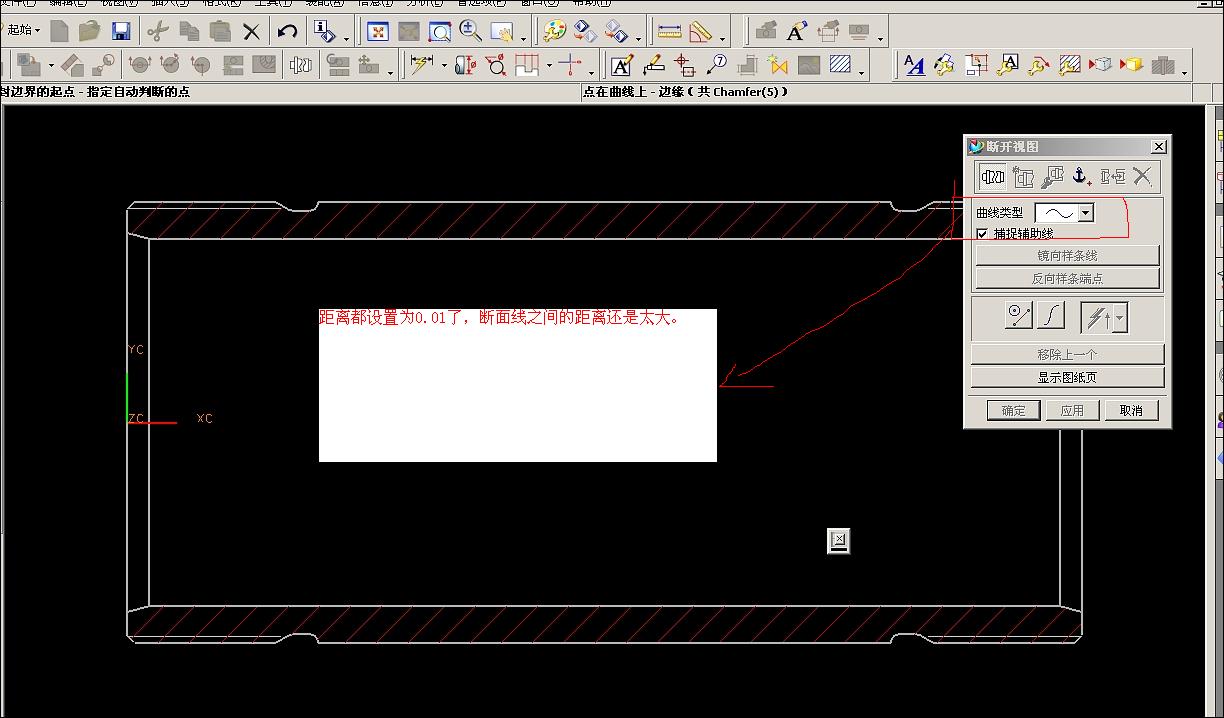This screenshot has height=718, width=1224.
Task: Click the inferred dimension lightning icon
Action: (x=421, y=65)
